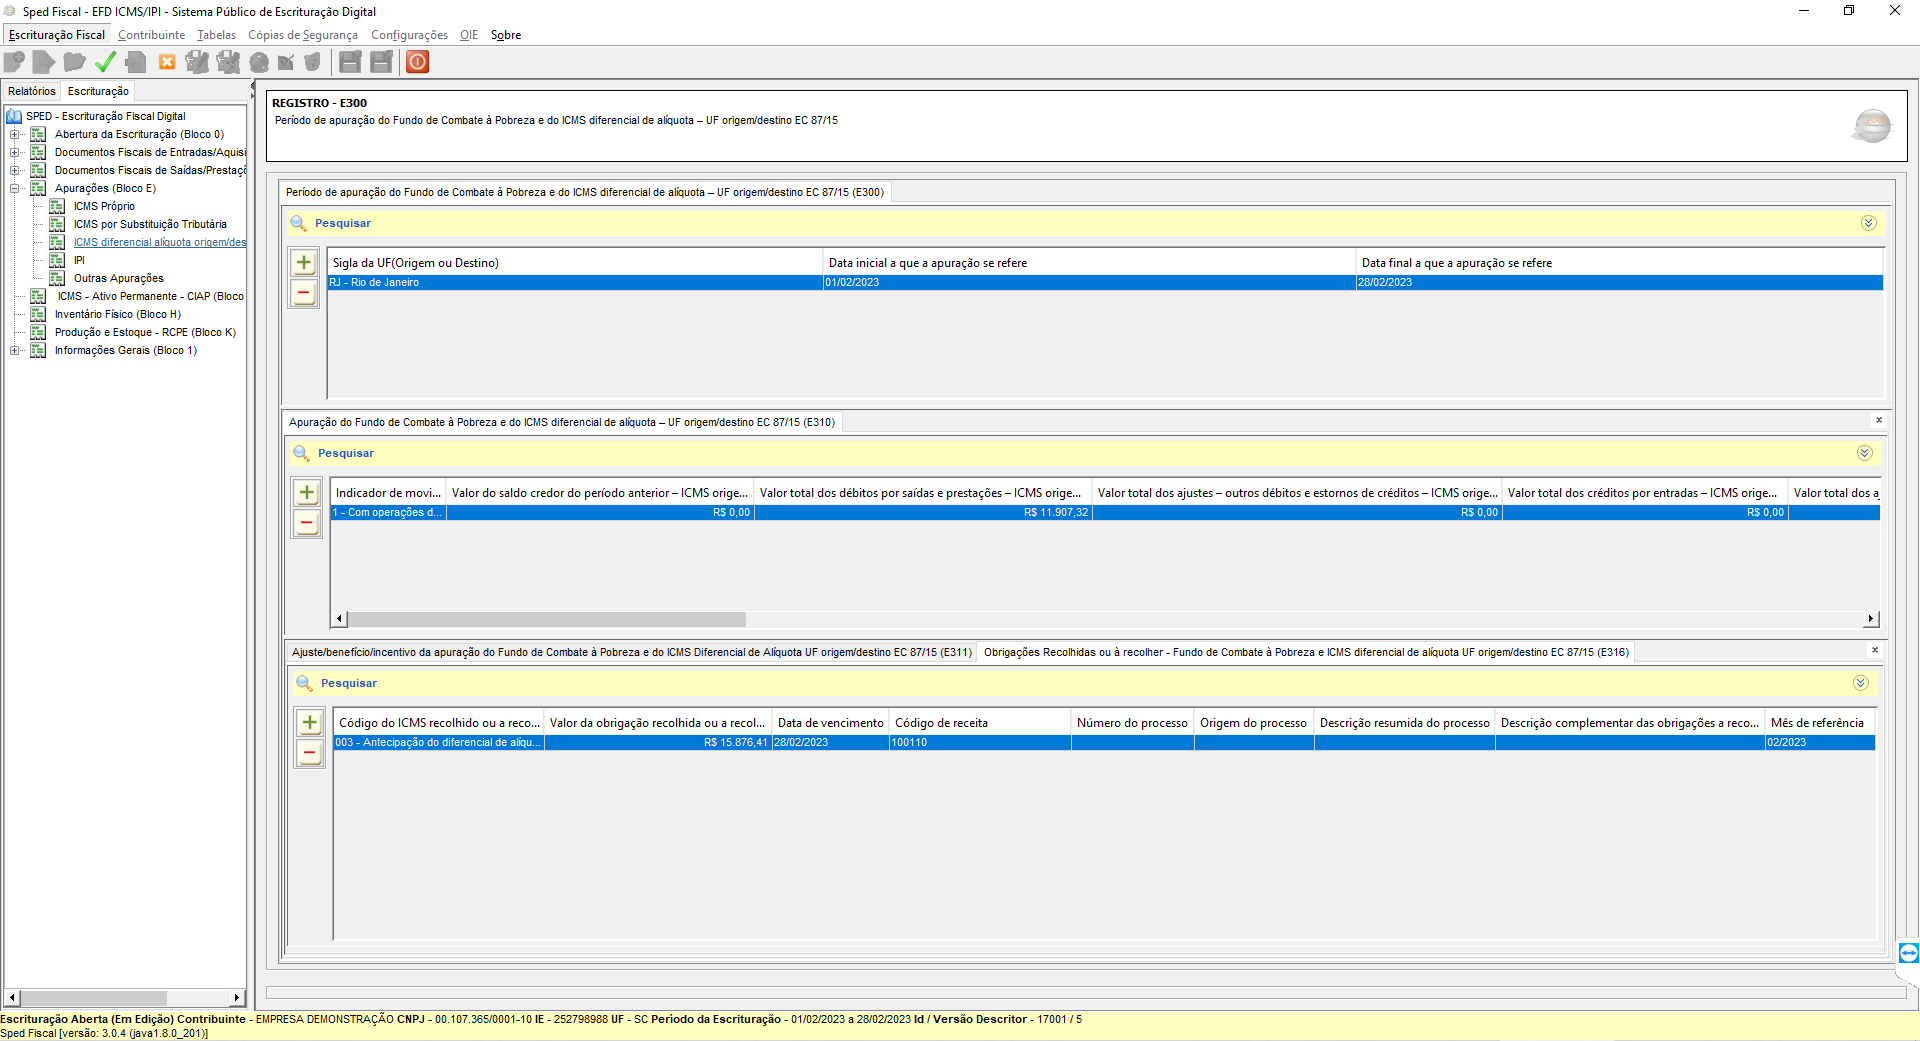Viewport: 1920px width, 1041px height.
Task: Click the receipt check toolbar icon
Action: (x=286, y=62)
